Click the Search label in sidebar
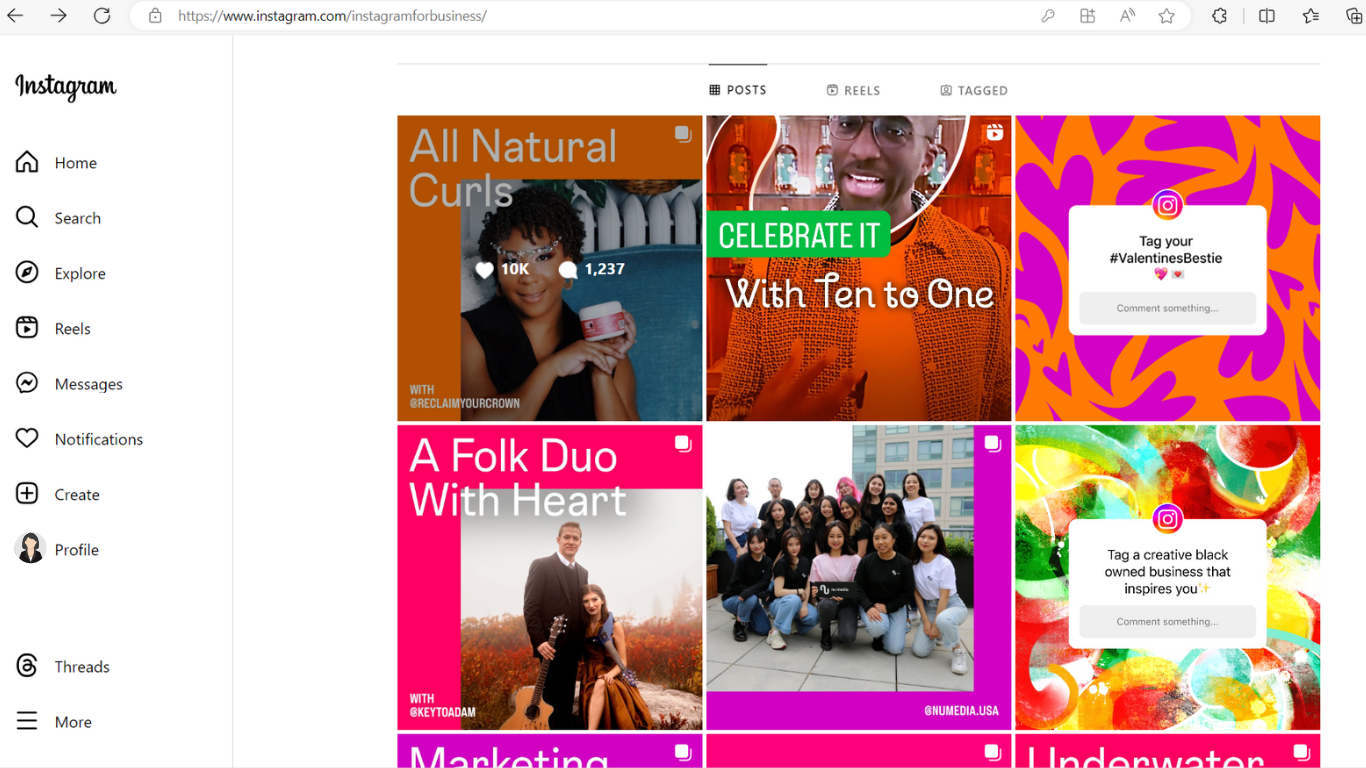1366x768 pixels. pyautogui.click(x=78, y=218)
